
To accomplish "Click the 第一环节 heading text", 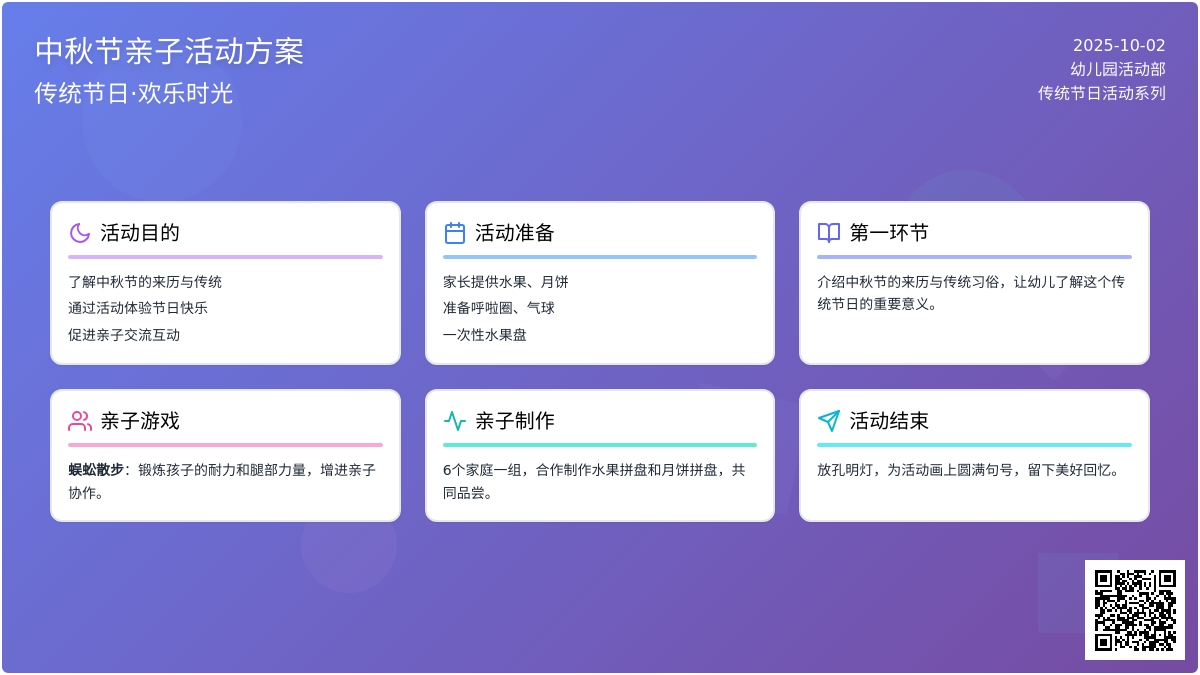I will tap(889, 233).
